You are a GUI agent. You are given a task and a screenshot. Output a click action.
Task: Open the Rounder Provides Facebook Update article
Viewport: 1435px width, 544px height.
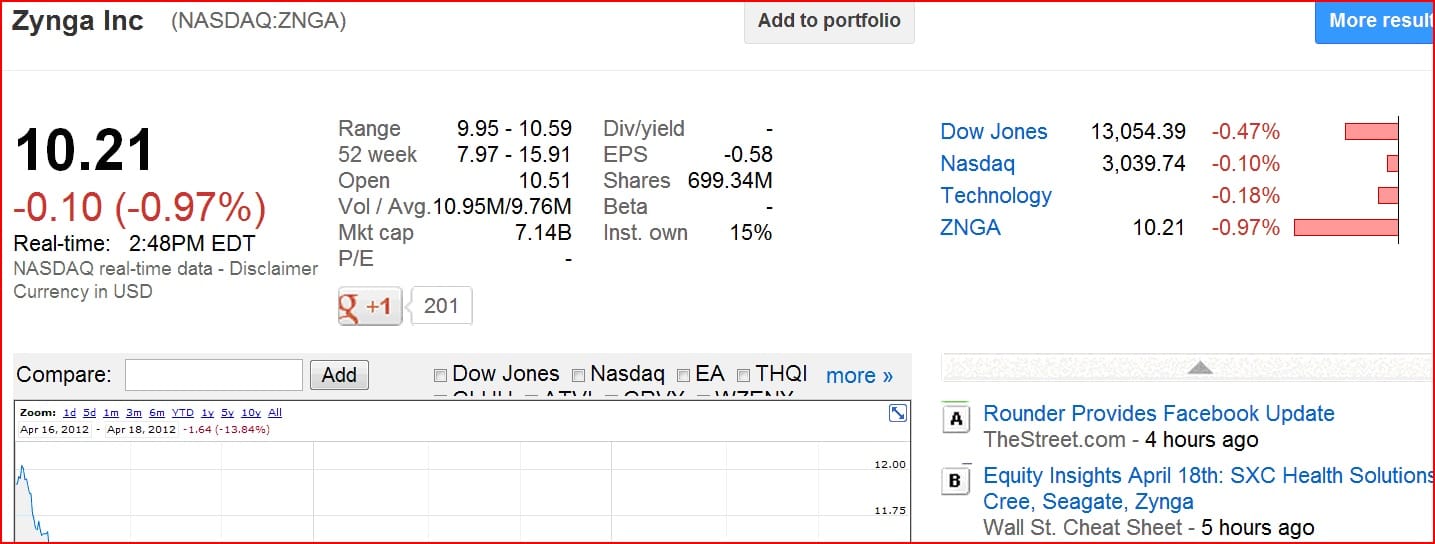click(1158, 413)
